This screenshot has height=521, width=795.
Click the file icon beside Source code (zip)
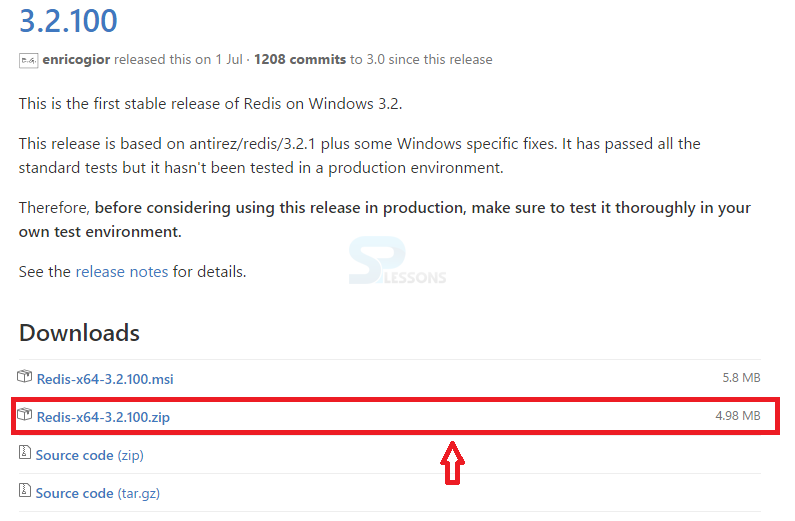click(x=25, y=454)
